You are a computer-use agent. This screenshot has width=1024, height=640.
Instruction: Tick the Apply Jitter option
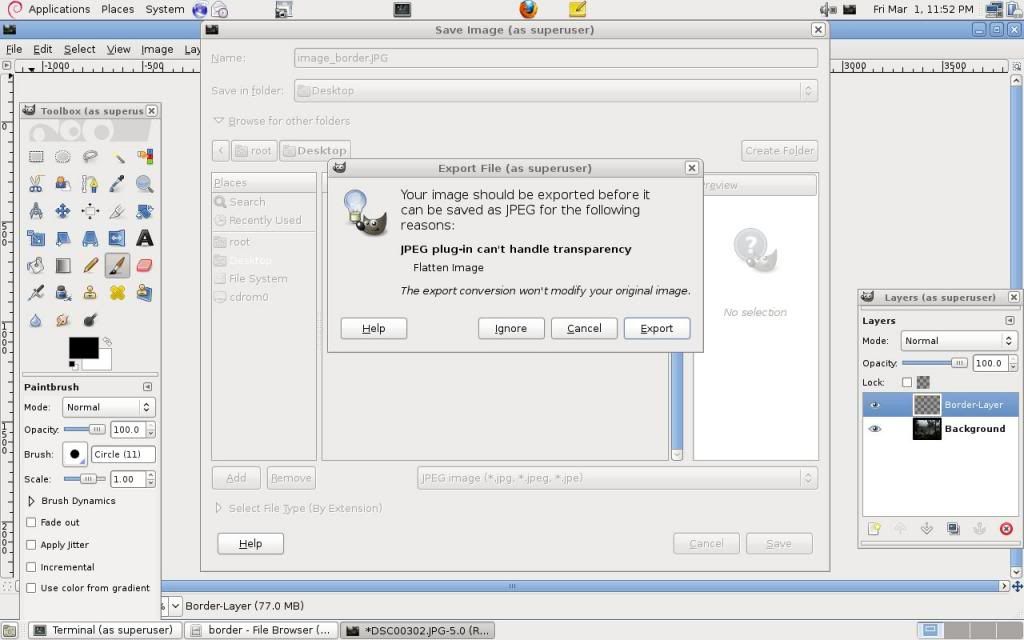31,544
